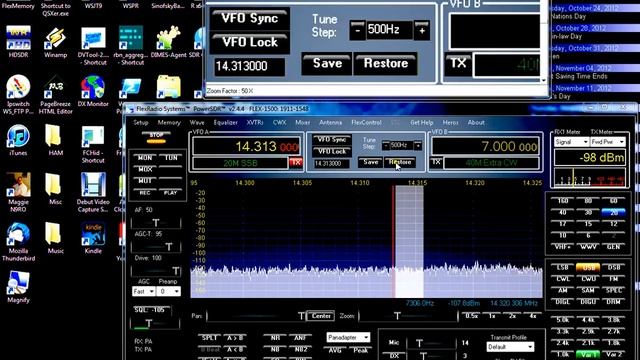The image size is (640, 360).
Task: Increase tune step in PowerSDR window
Action: point(418,146)
